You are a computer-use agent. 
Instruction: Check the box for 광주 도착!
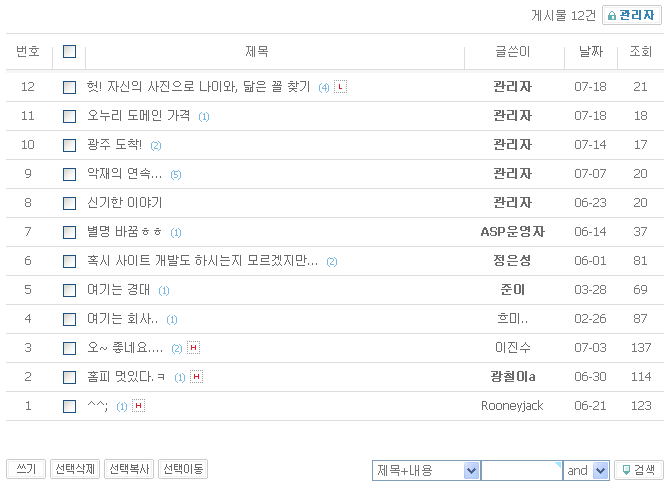pyautogui.click(x=69, y=145)
